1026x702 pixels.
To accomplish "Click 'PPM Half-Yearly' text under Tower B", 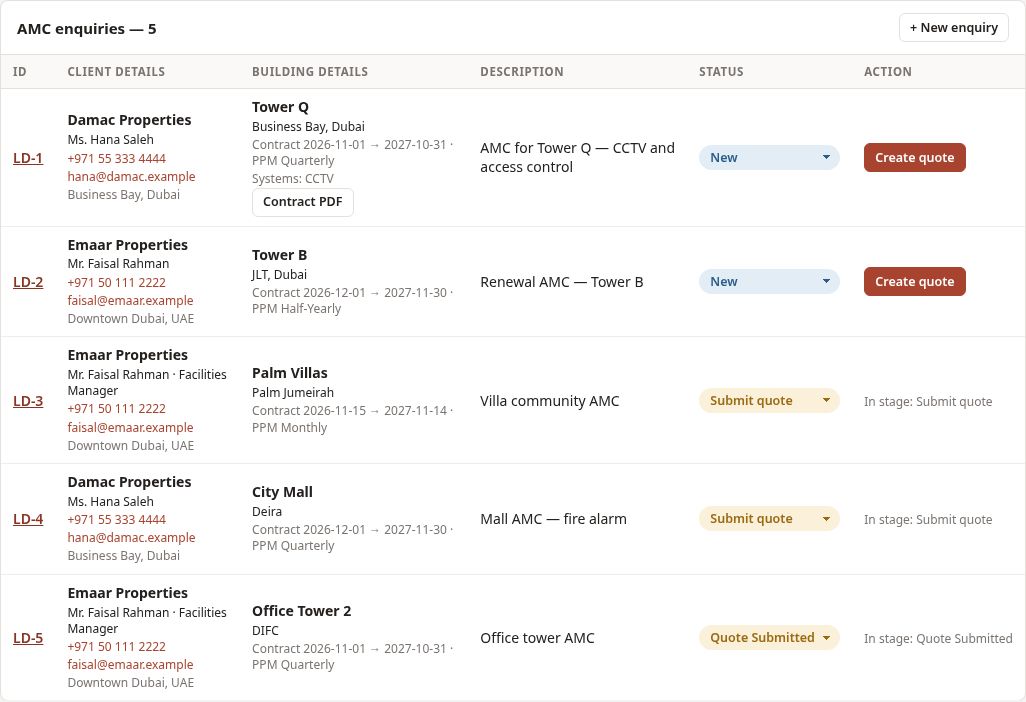I will tap(296, 309).
